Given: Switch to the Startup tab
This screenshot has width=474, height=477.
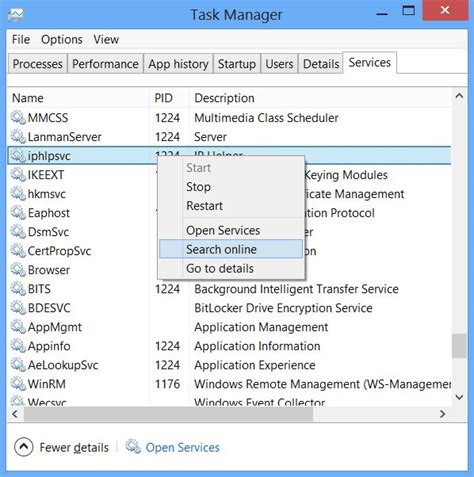Looking at the screenshot, I should [x=237, y=64].
